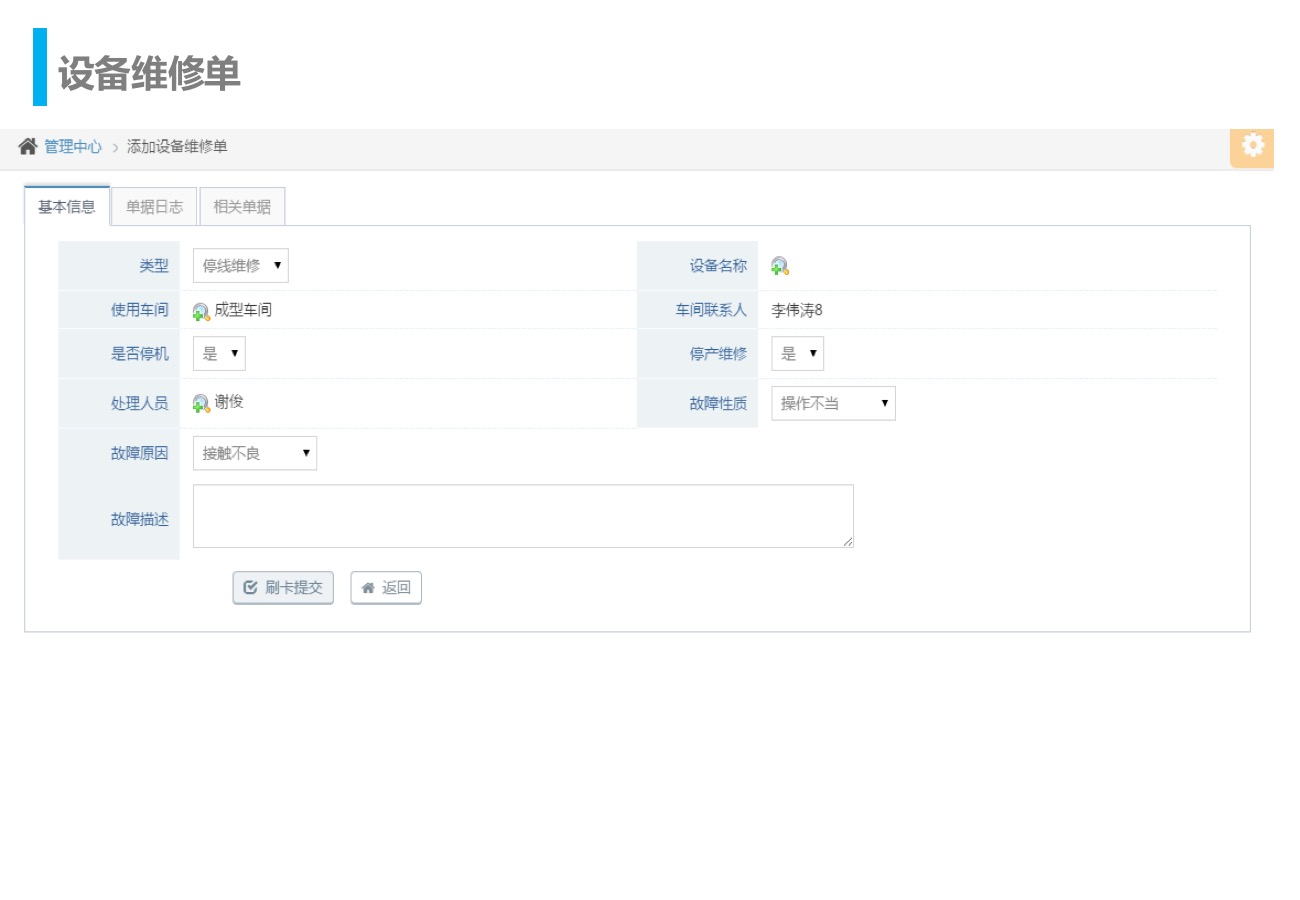Open the 相关单据 tab
This screenshot has width=1300, height=900.
coord(242,208)
